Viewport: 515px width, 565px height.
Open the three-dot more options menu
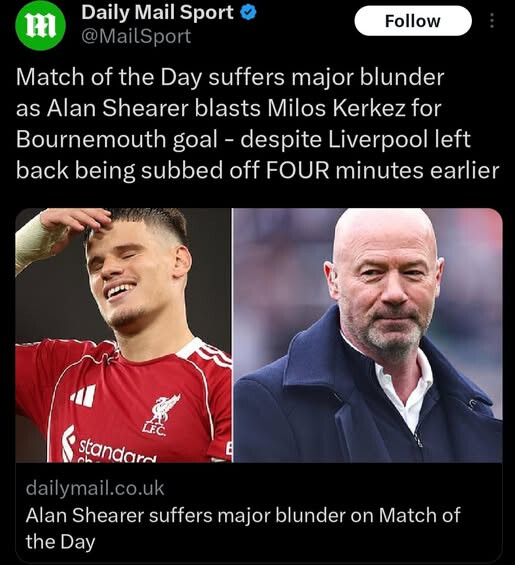[492, 21]
